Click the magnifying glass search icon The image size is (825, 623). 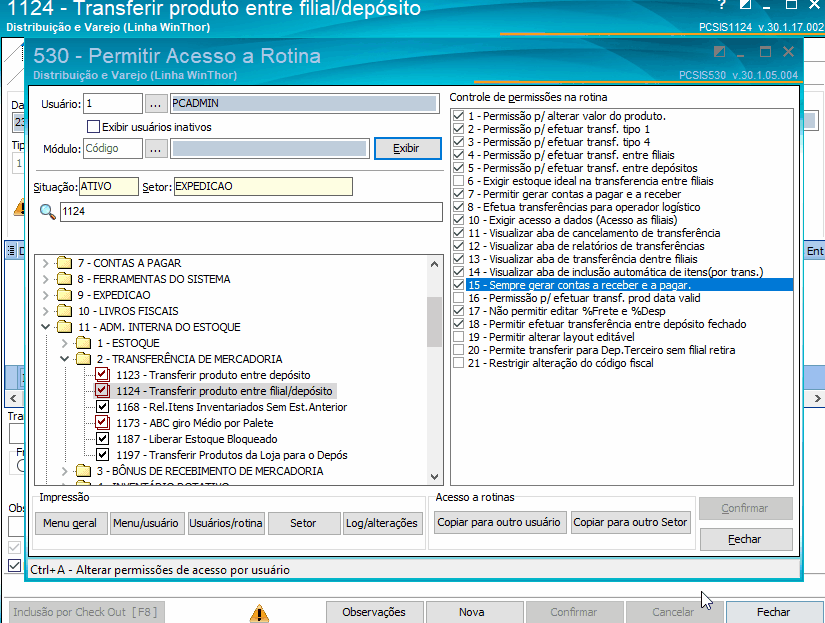click(x=47, y=212)
